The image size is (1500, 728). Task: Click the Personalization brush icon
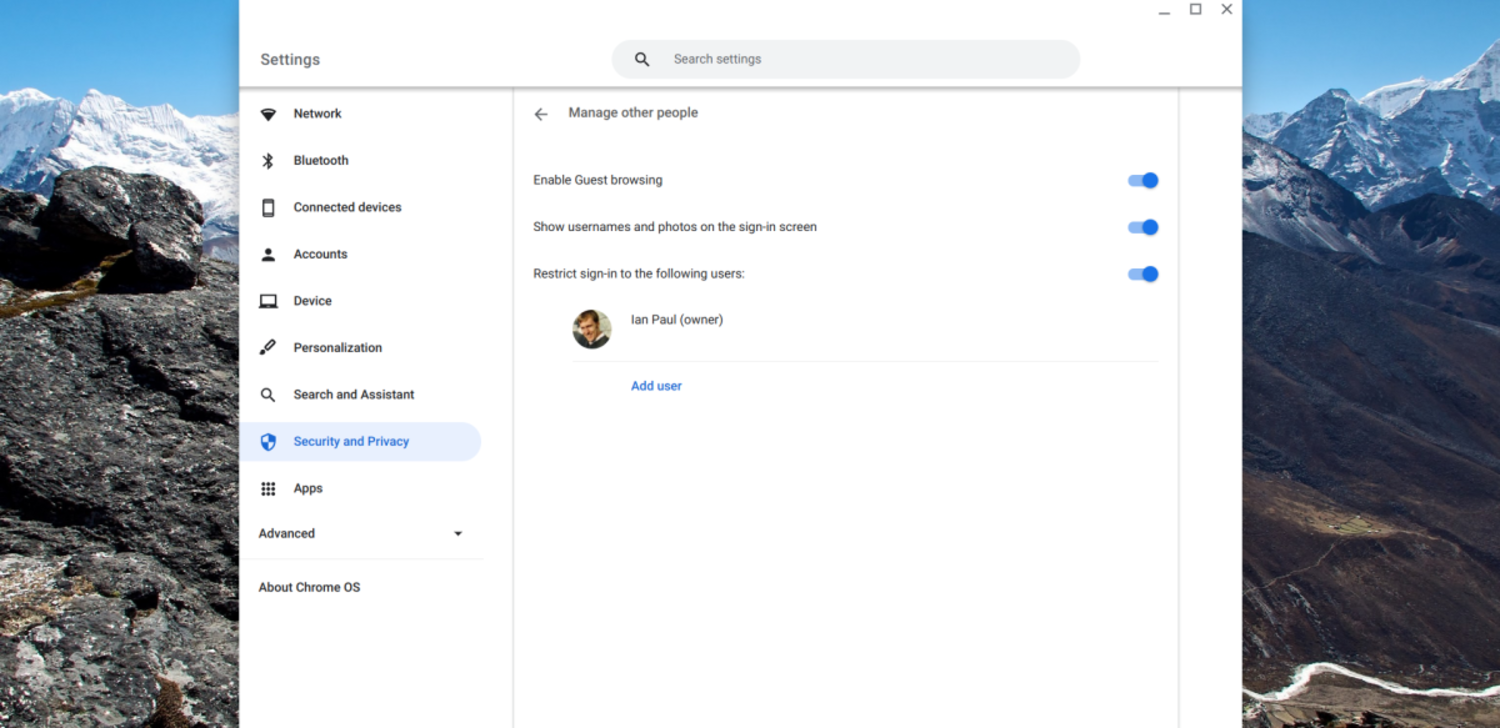(x=268, y=348)
